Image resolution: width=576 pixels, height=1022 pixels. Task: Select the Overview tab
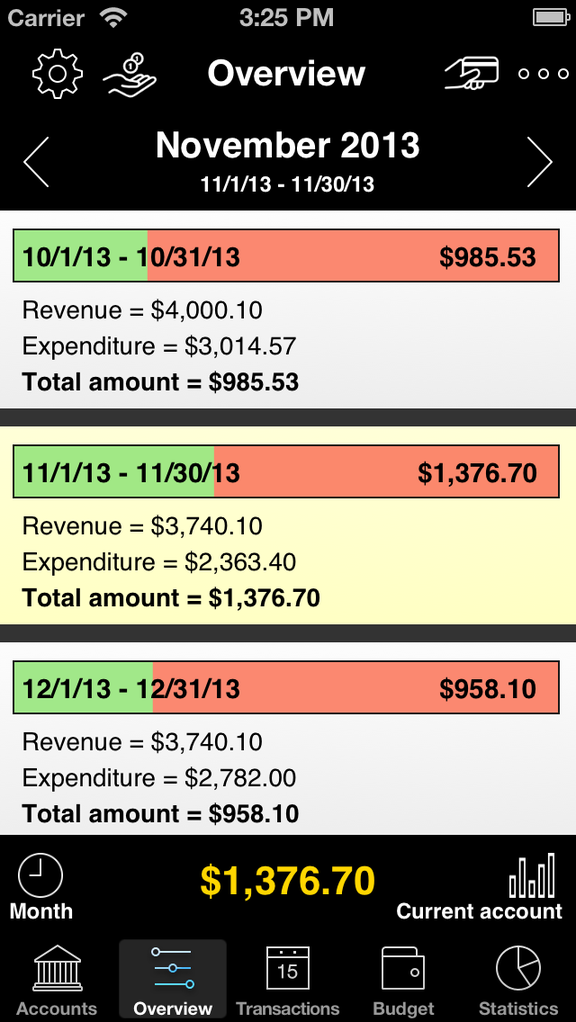coord(173,980)
